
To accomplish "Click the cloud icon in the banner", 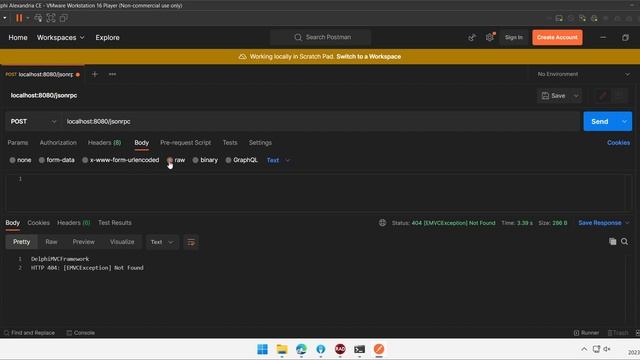I will (242, 57).
